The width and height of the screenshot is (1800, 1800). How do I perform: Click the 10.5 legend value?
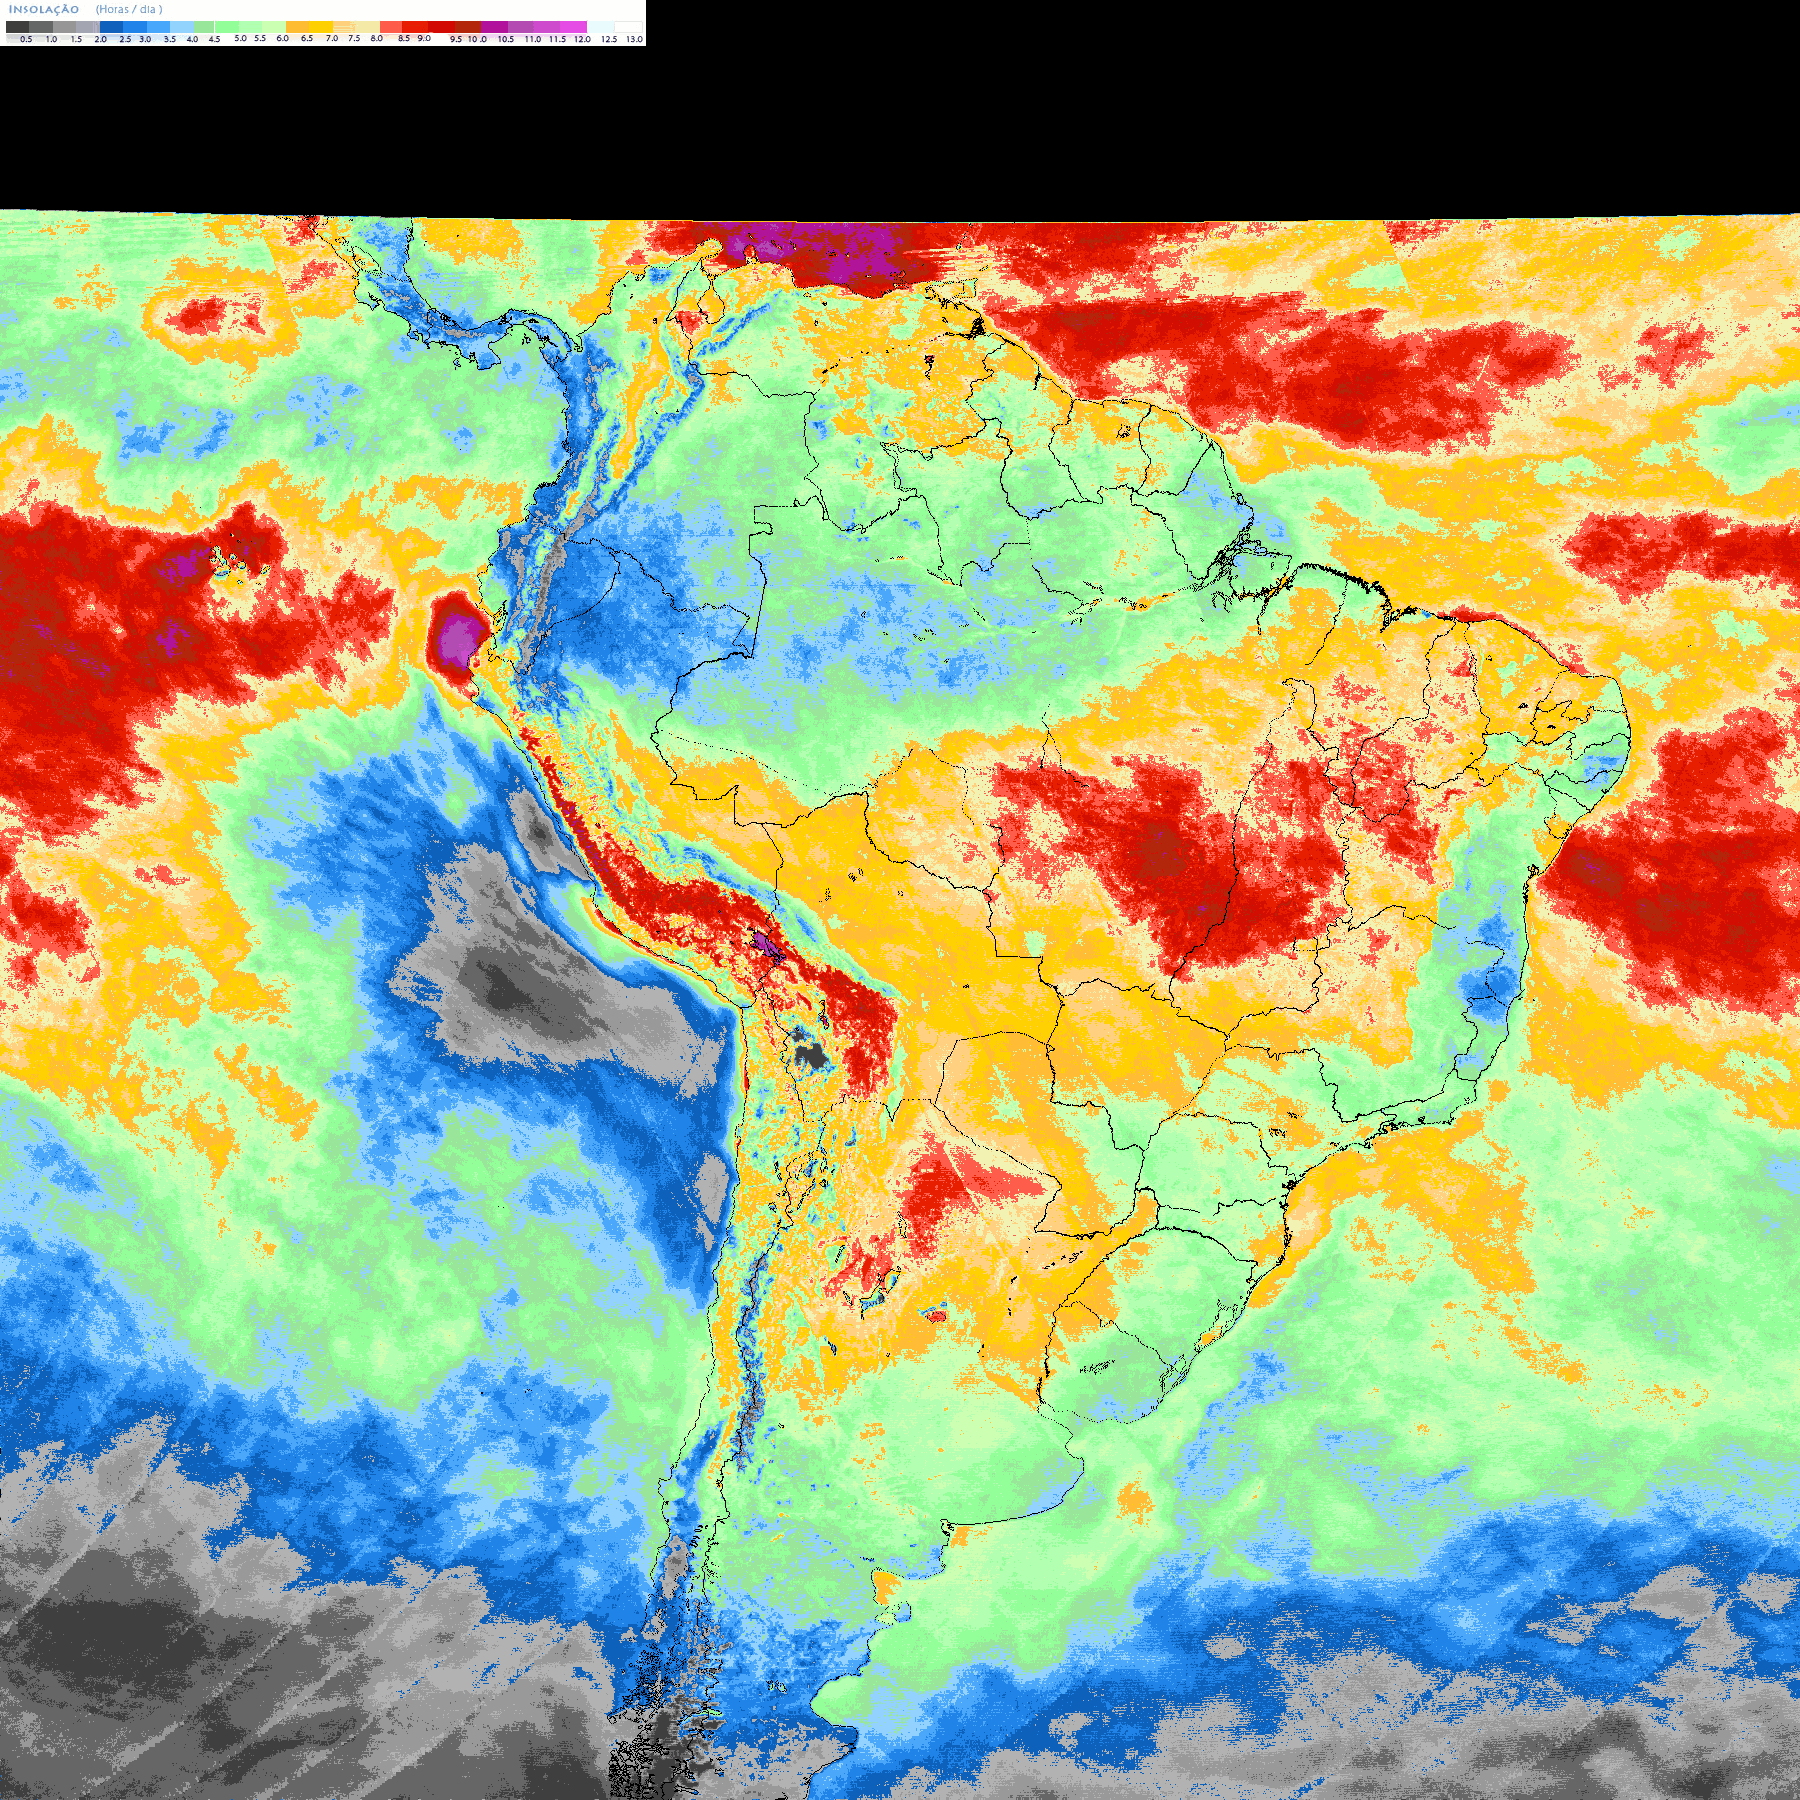(x=506, y=39)
